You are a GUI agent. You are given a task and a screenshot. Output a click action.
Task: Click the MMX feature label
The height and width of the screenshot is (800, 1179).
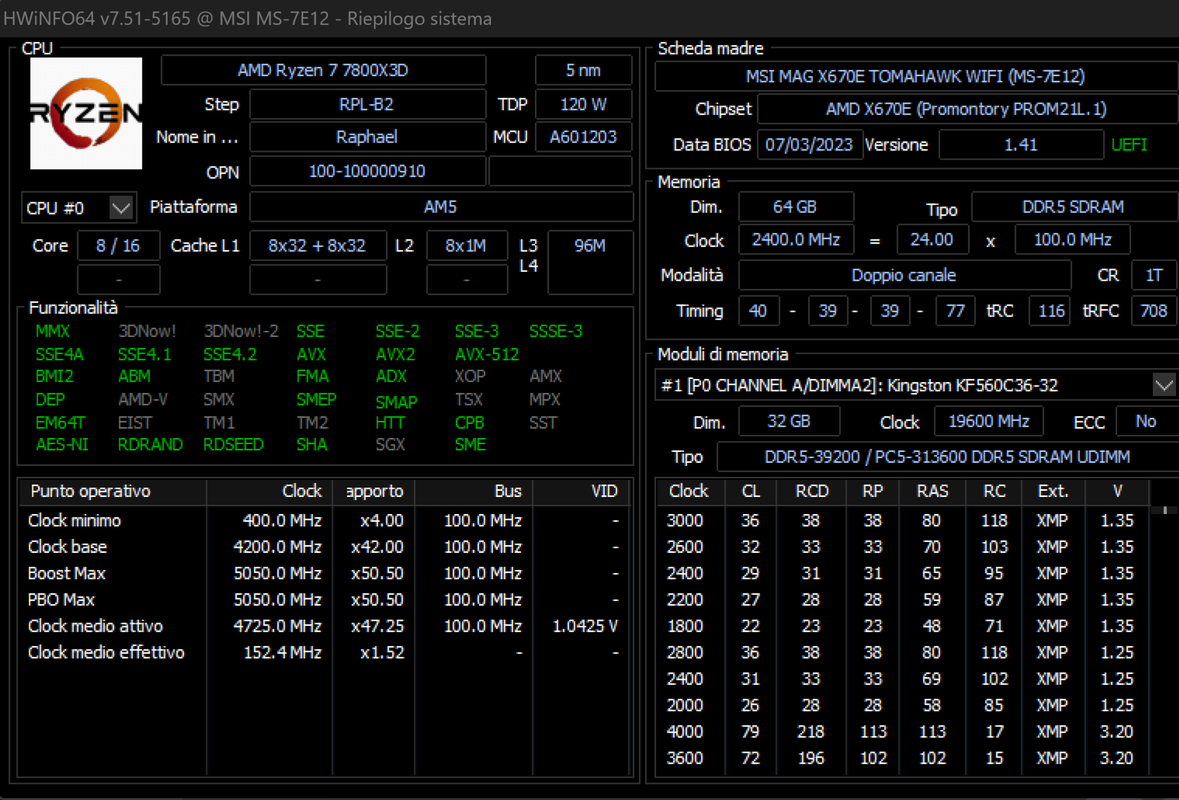pos(52,331)
